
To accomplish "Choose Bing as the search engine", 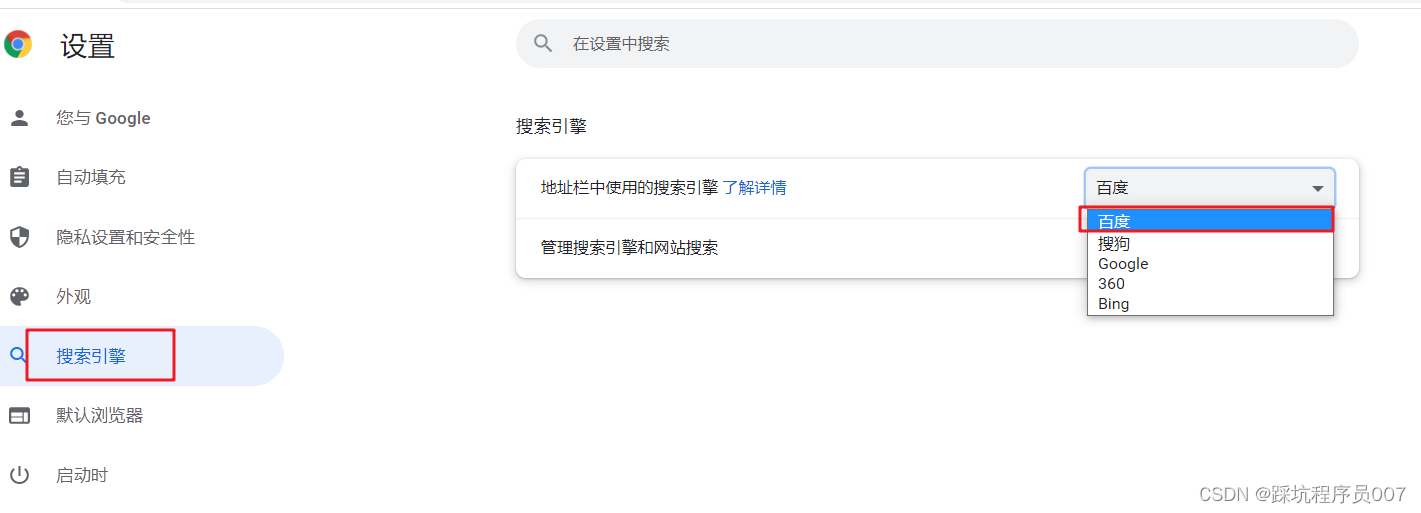I will tap(1210, 303).
